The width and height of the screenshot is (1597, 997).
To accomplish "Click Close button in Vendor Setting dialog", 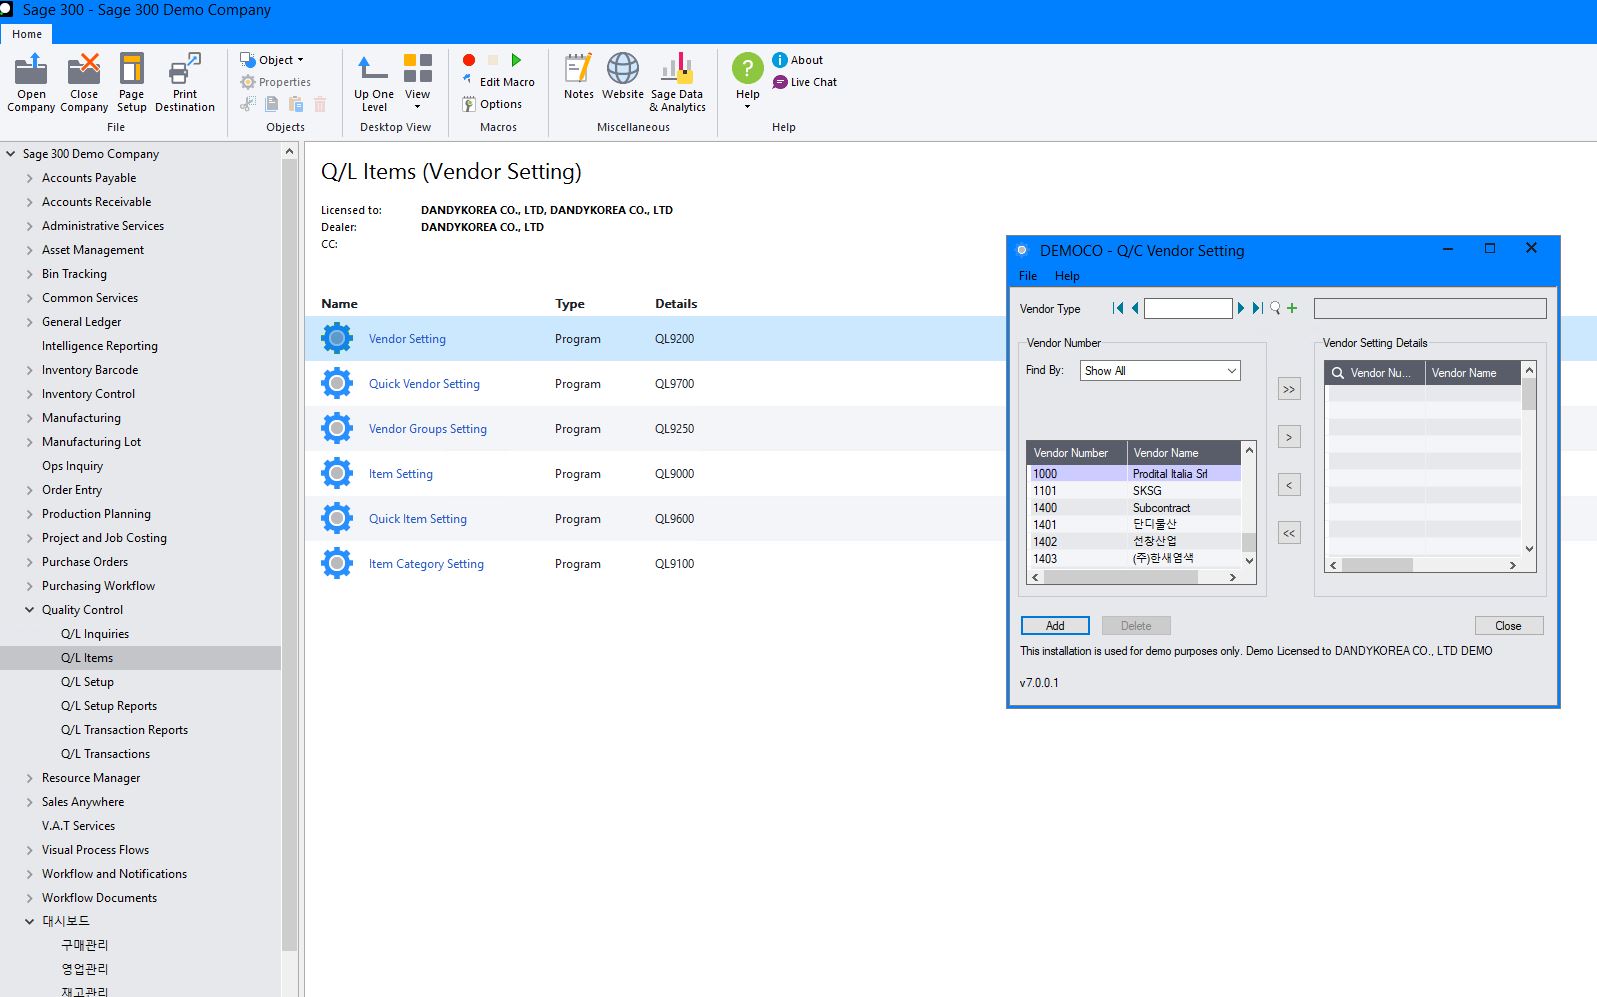I will pyautogui.click(x=1508, y=626).
